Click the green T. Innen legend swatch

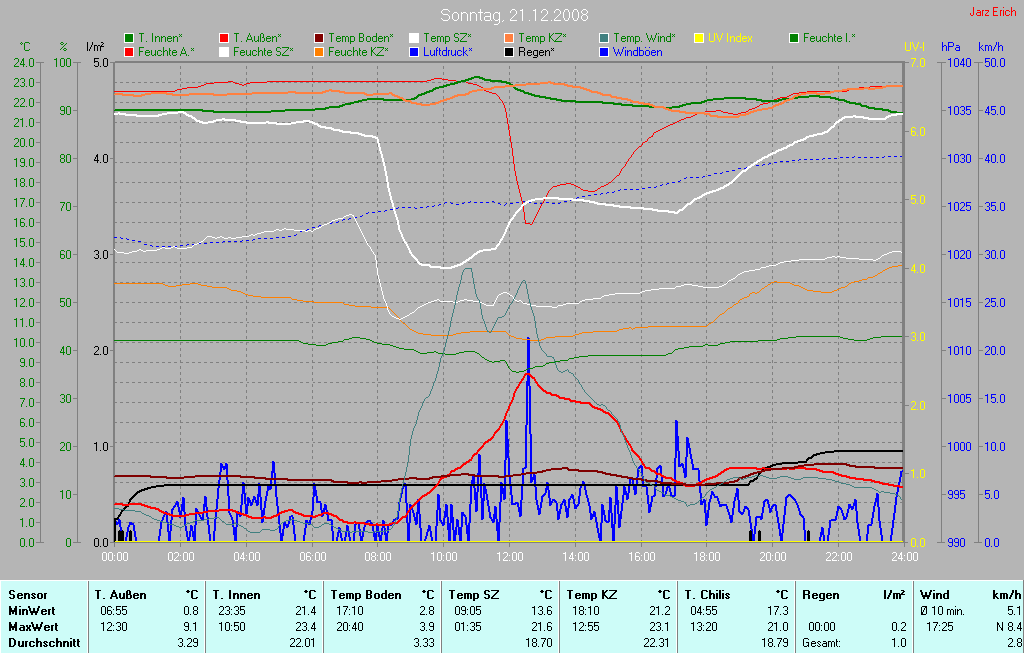pyautogui.click(x=129, y=38)
